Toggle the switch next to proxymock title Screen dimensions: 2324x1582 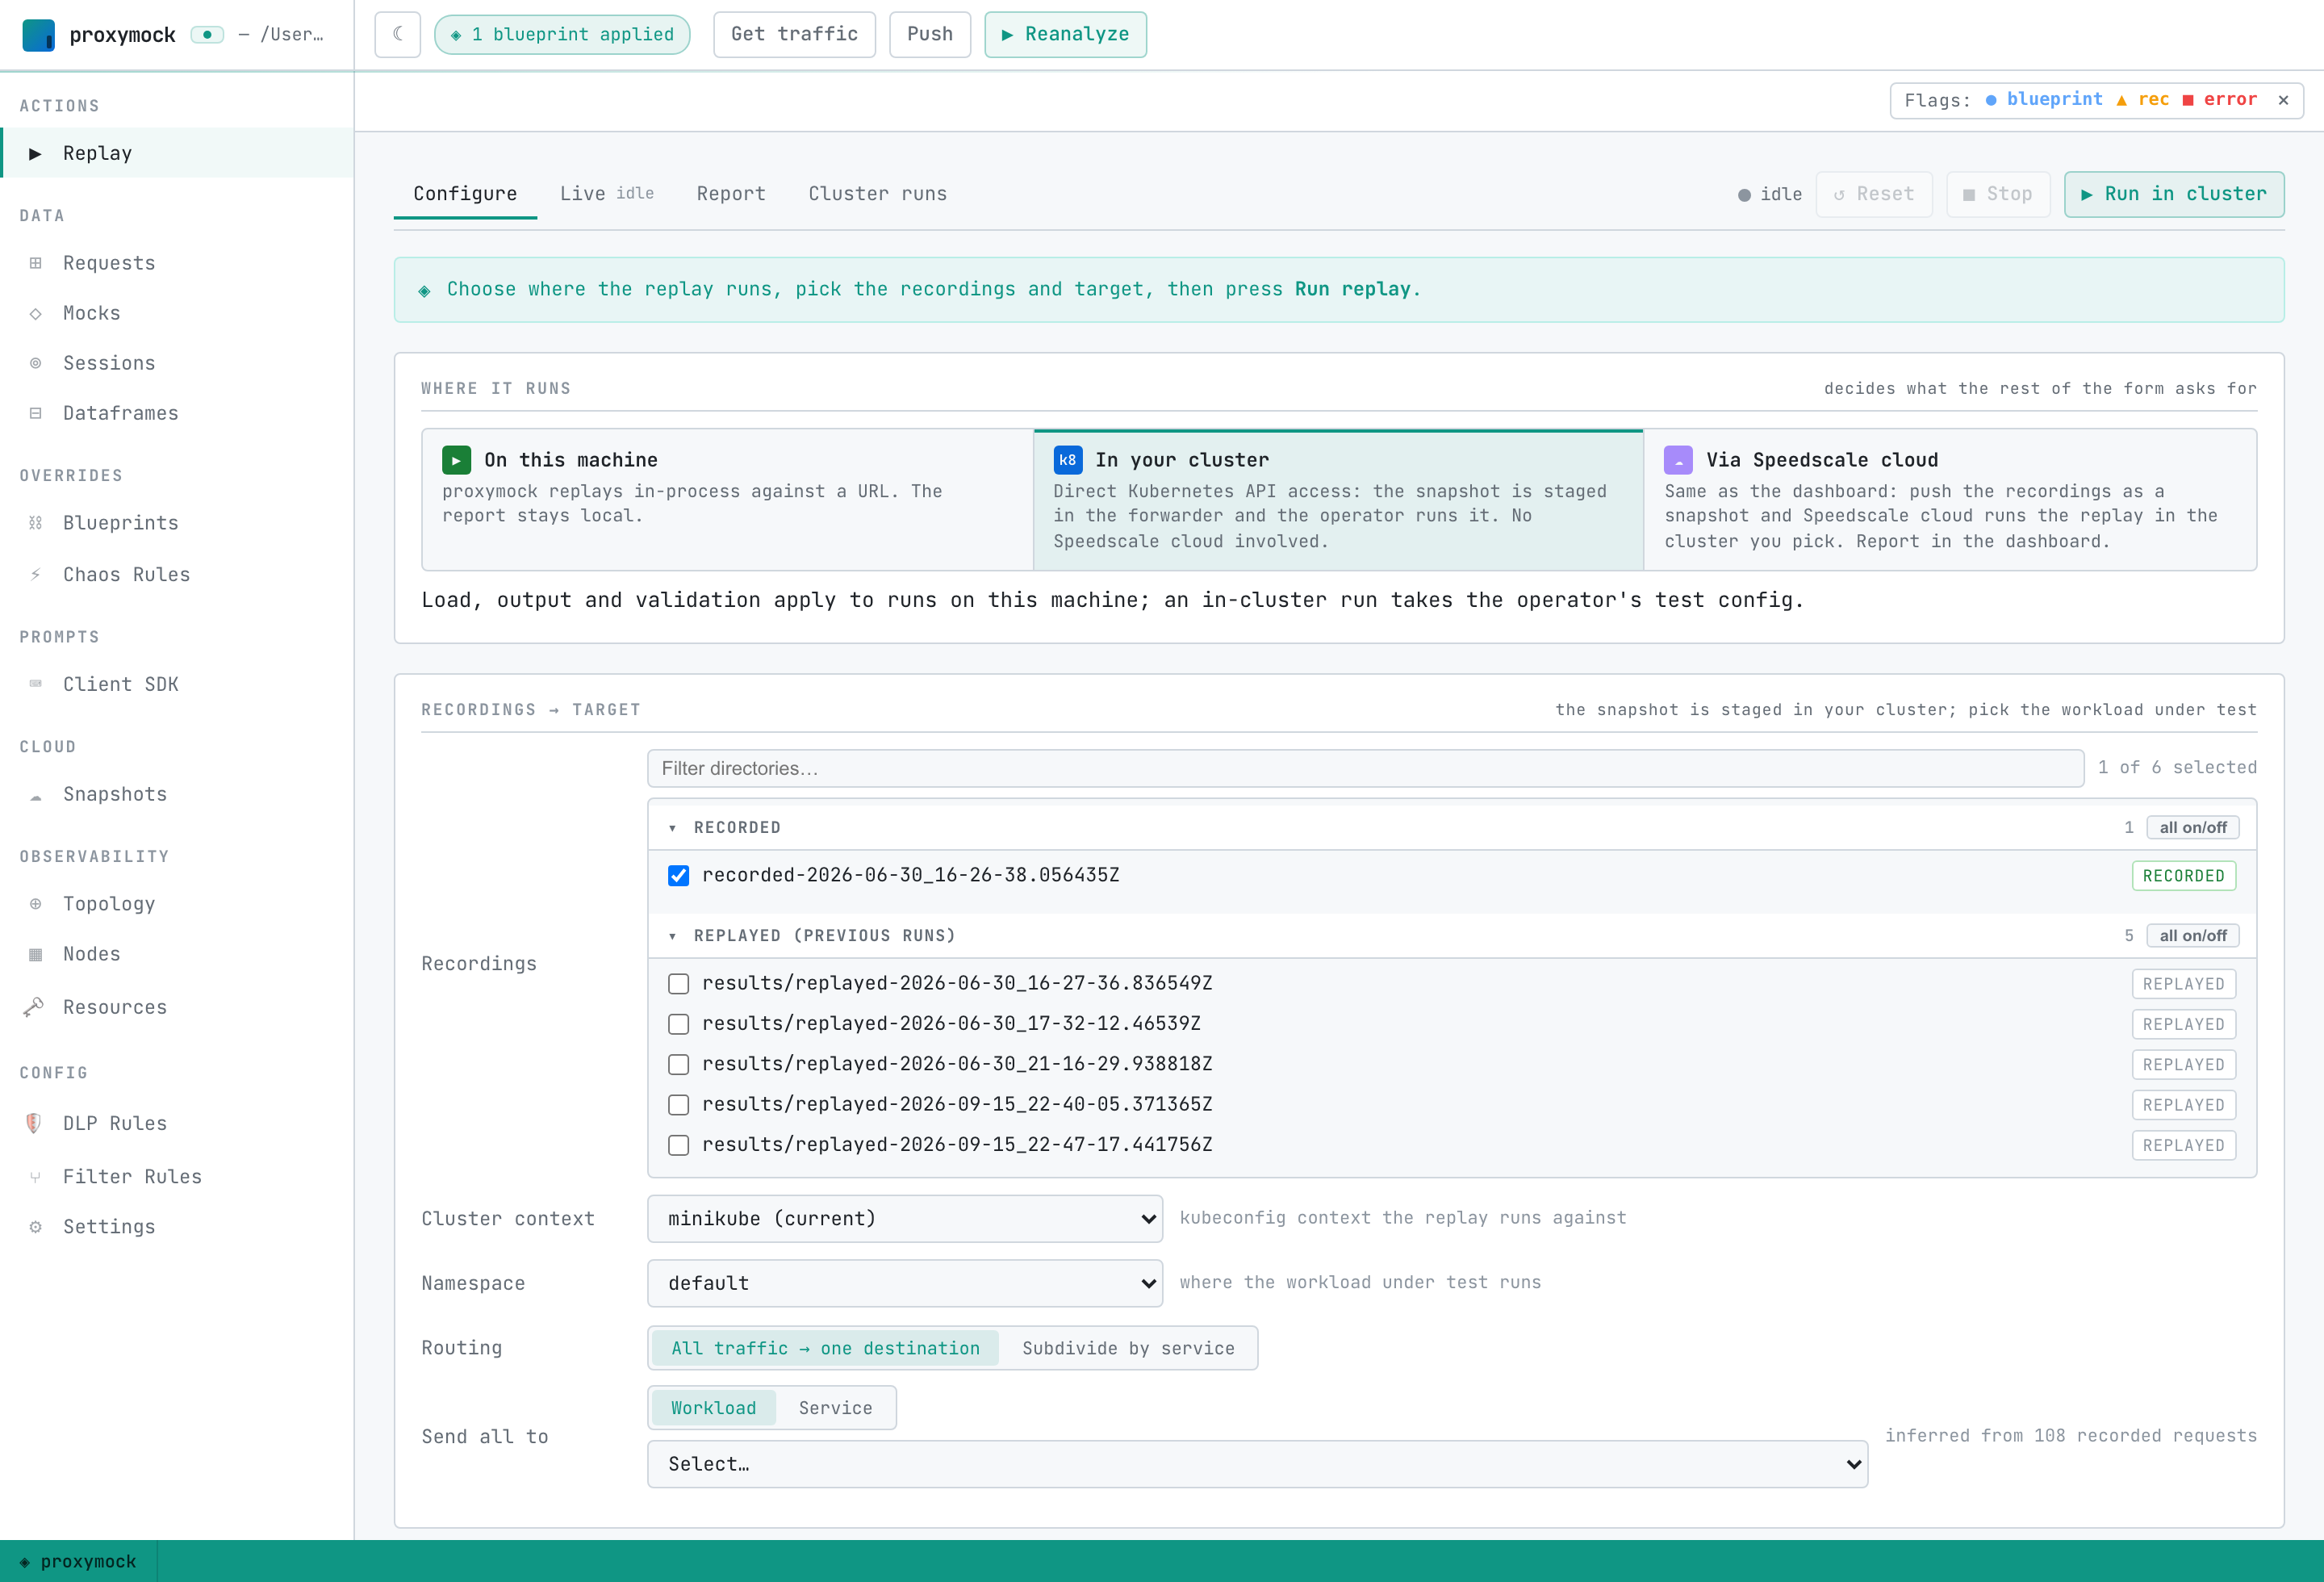pyautogui.click(x=207, y=35)
